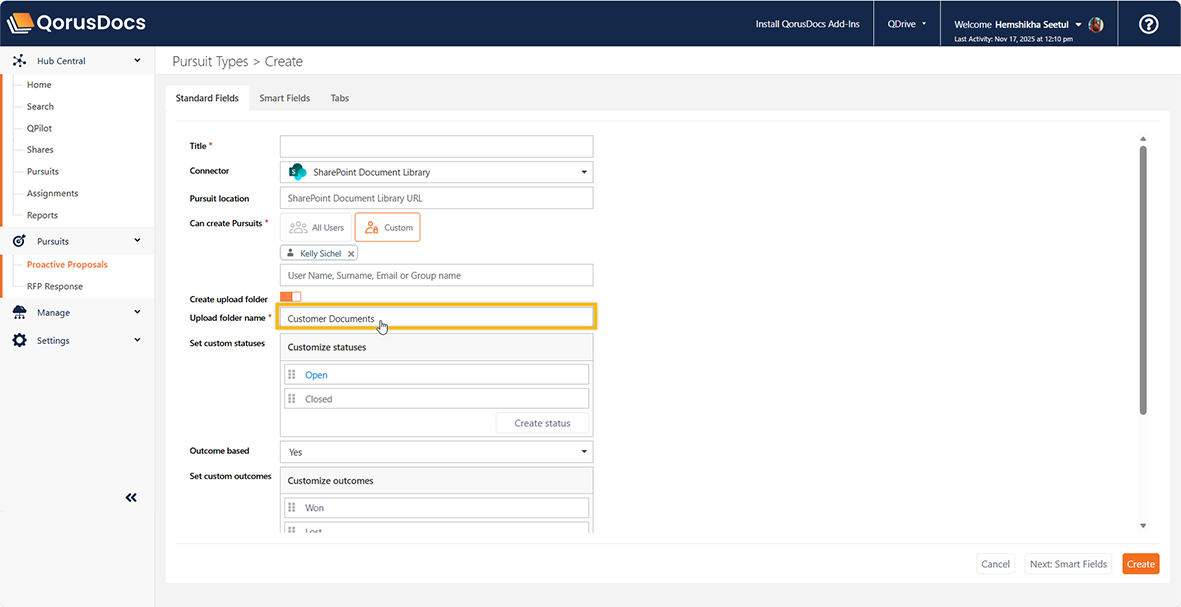Image resolution: width=1181 pixels, height=607 pixels.
Task: Switch to the Smart Fields tab
Action: (x=284, y=98)
